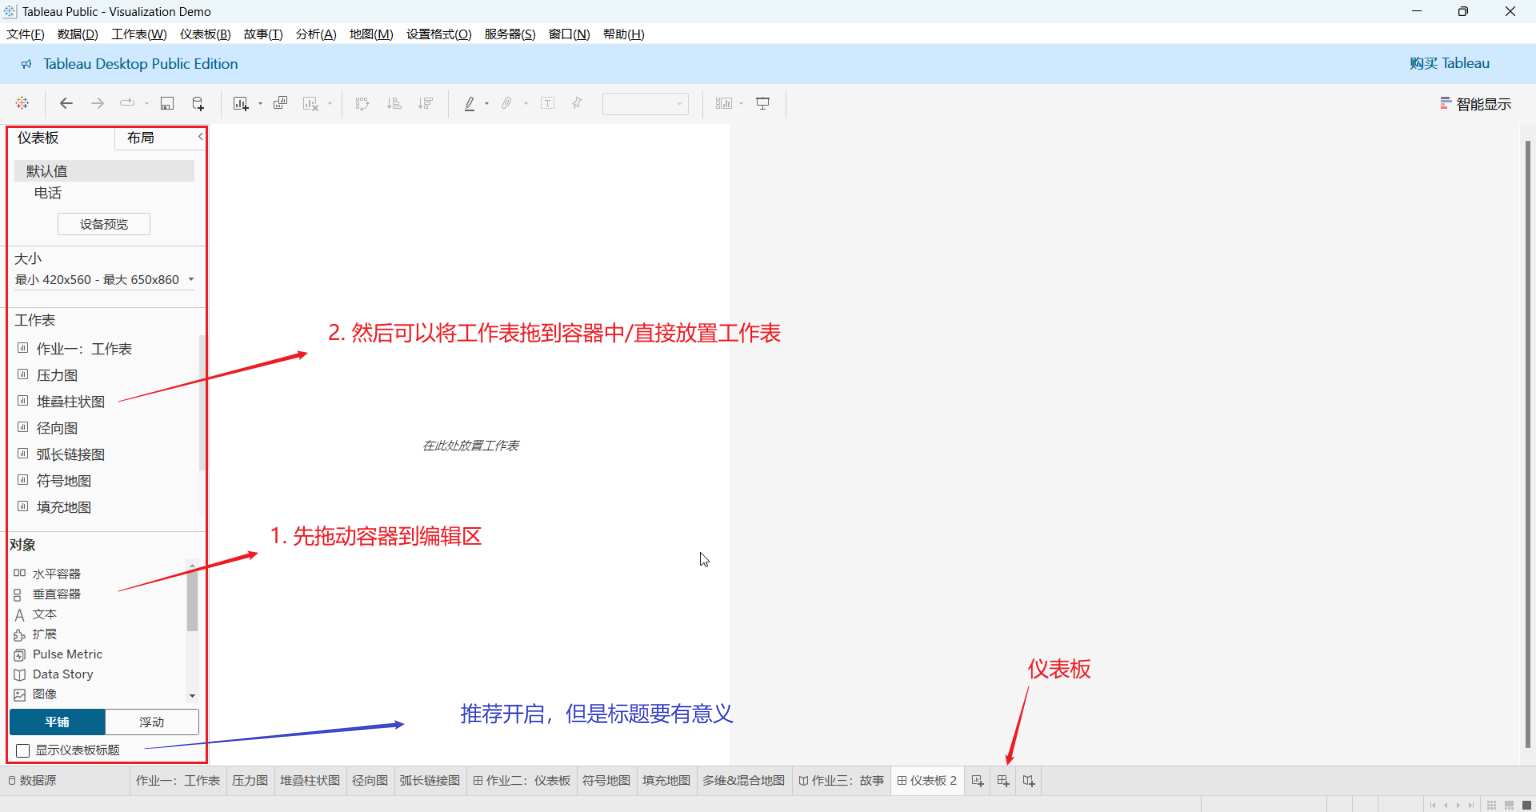Open the 分析(A) menu
Image resolution: width=1536 pixels, height=812 pixels.
tap(316, 34)
